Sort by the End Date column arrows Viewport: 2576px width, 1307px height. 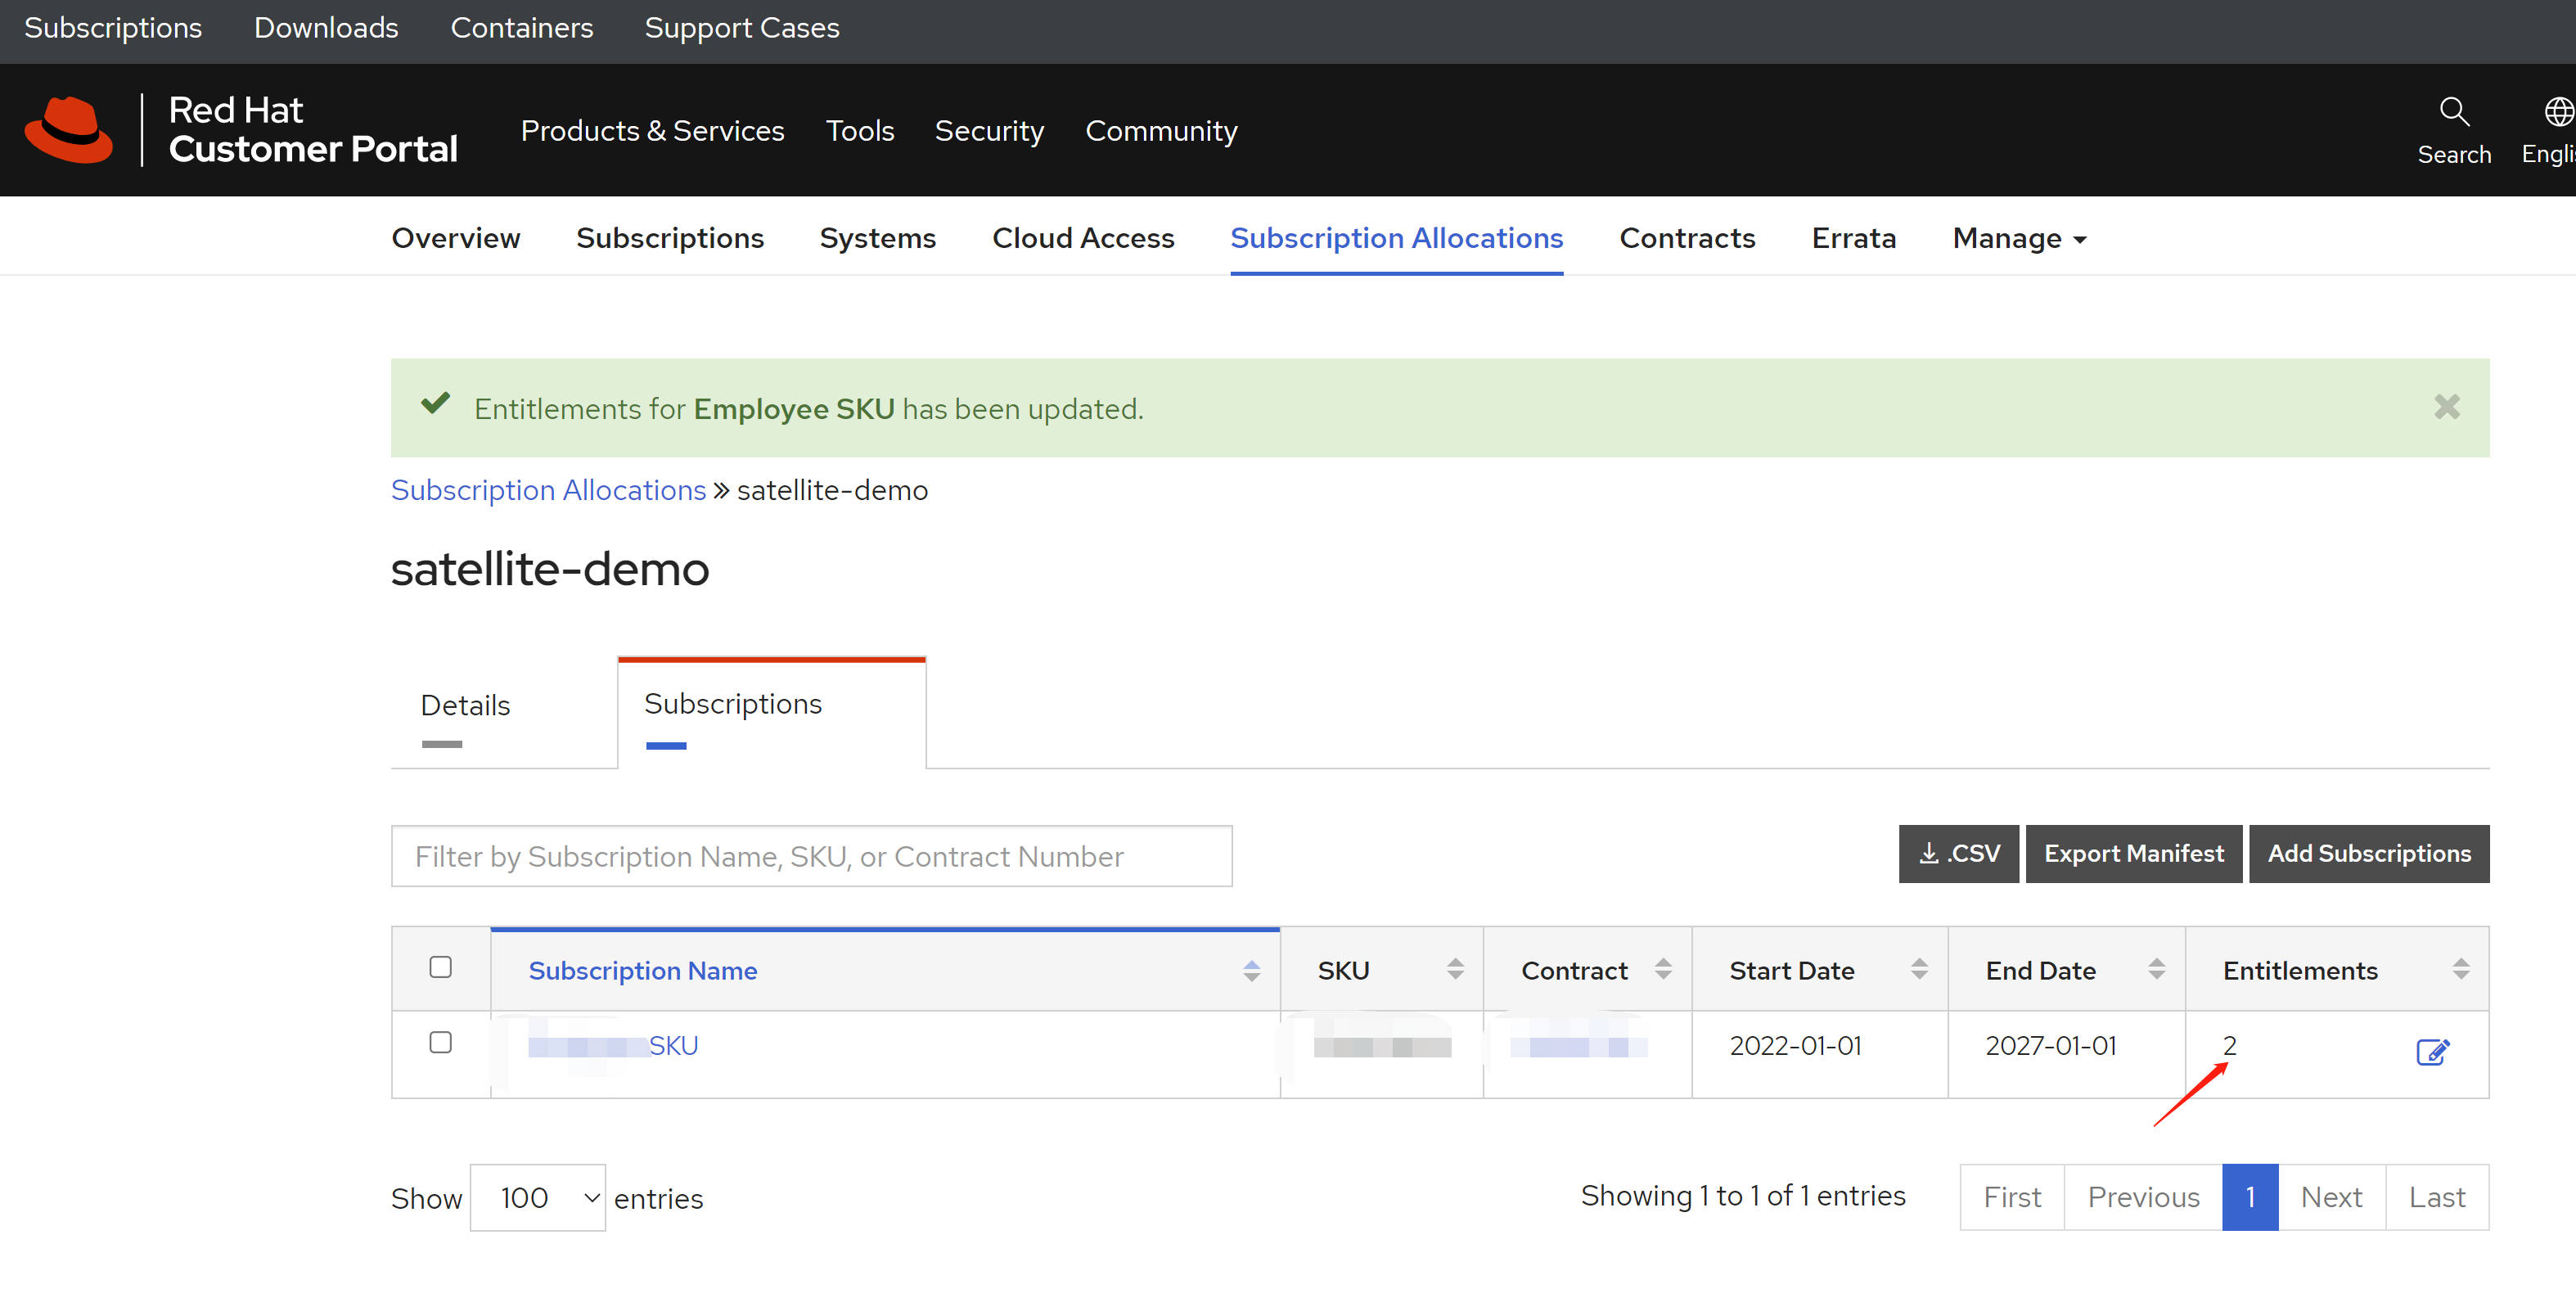pos(2156,969)
